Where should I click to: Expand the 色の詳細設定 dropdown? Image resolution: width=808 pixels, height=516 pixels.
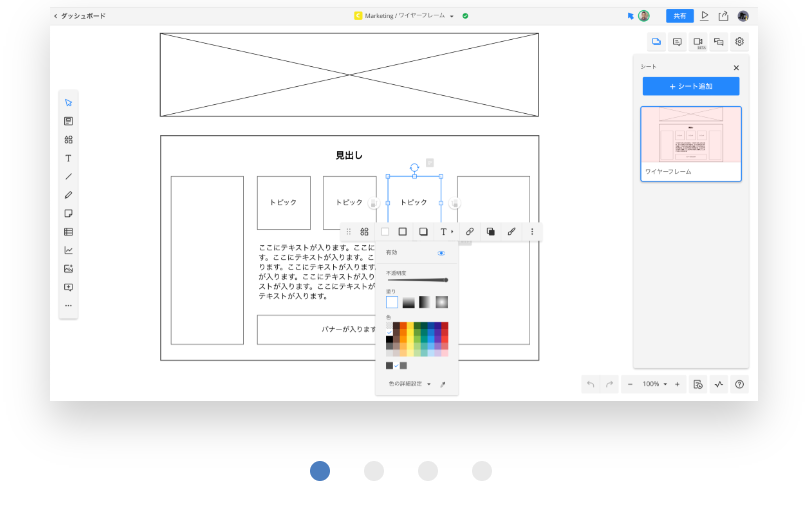(410, 384)
